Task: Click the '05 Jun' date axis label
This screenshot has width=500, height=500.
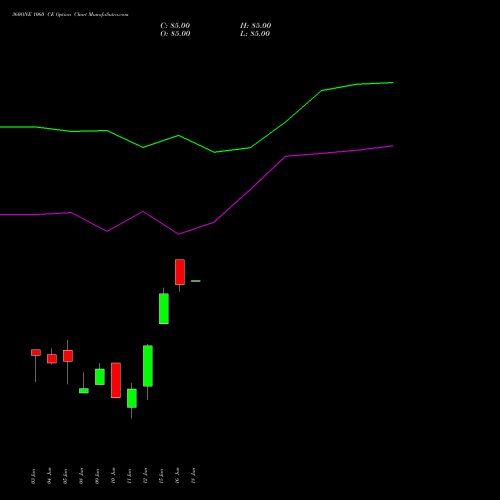Action: 65,476
